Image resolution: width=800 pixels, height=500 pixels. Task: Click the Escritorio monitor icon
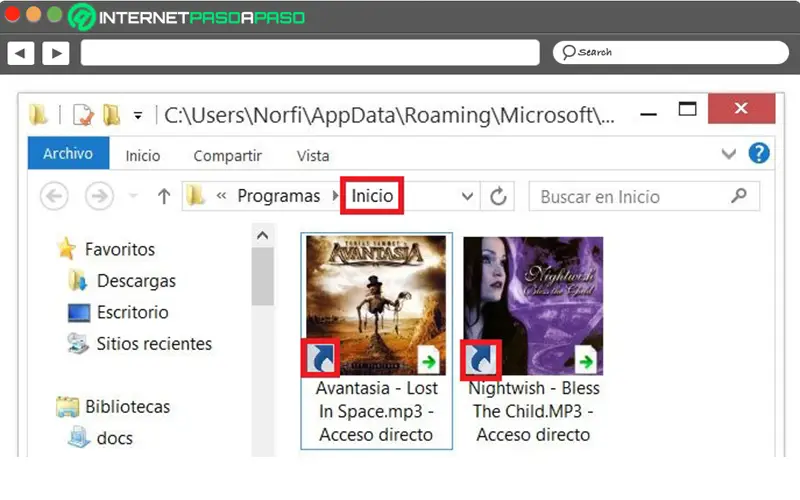[79, 313]
